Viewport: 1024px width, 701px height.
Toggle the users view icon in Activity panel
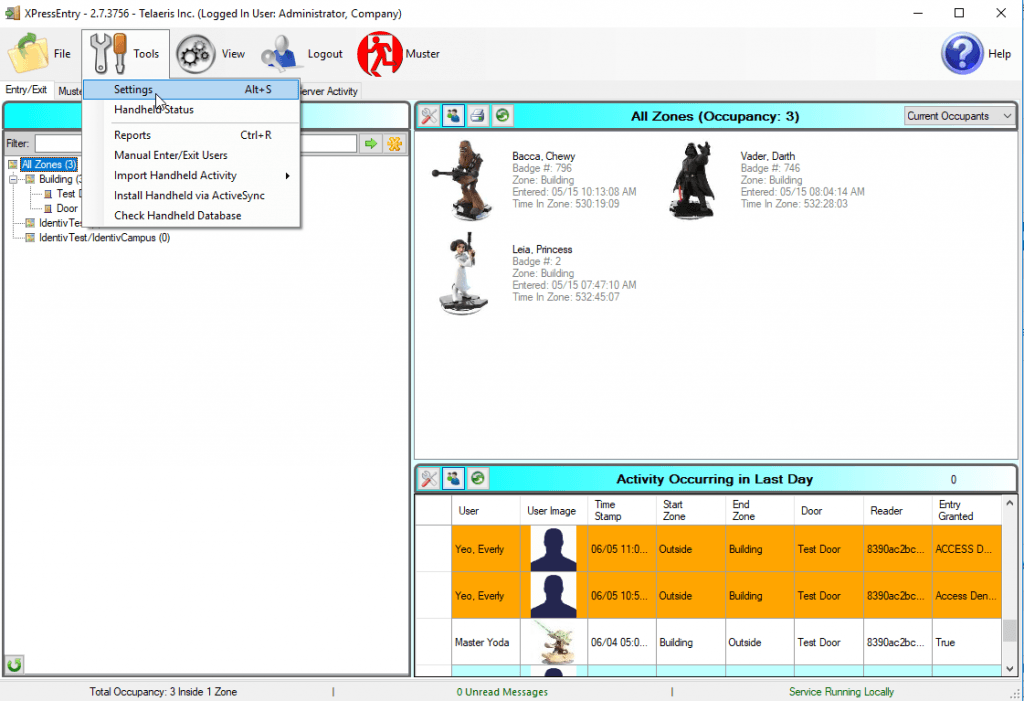pos(454,479)
